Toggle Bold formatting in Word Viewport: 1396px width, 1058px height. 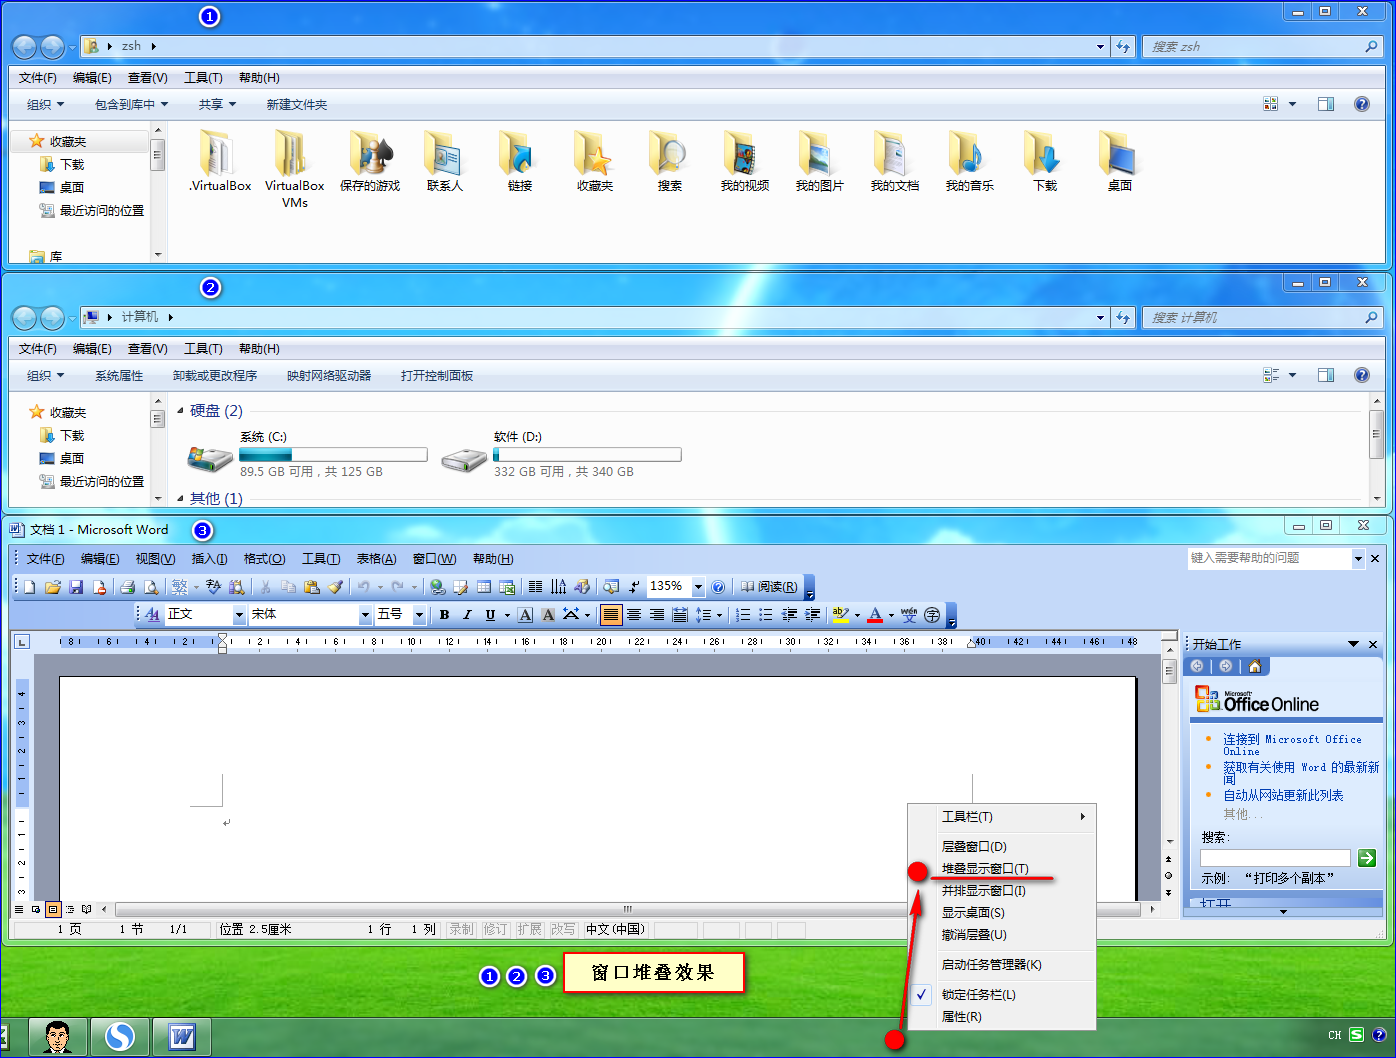444,614
